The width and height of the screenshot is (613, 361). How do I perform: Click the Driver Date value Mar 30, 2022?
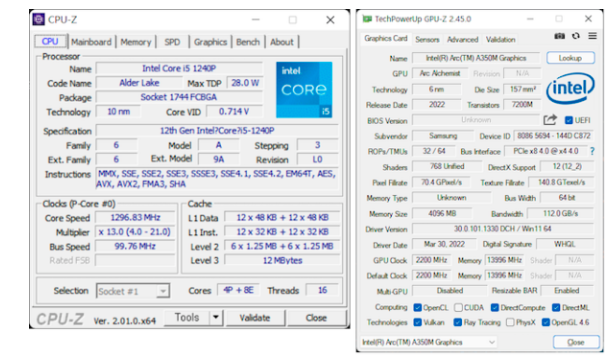pos(445,244)
